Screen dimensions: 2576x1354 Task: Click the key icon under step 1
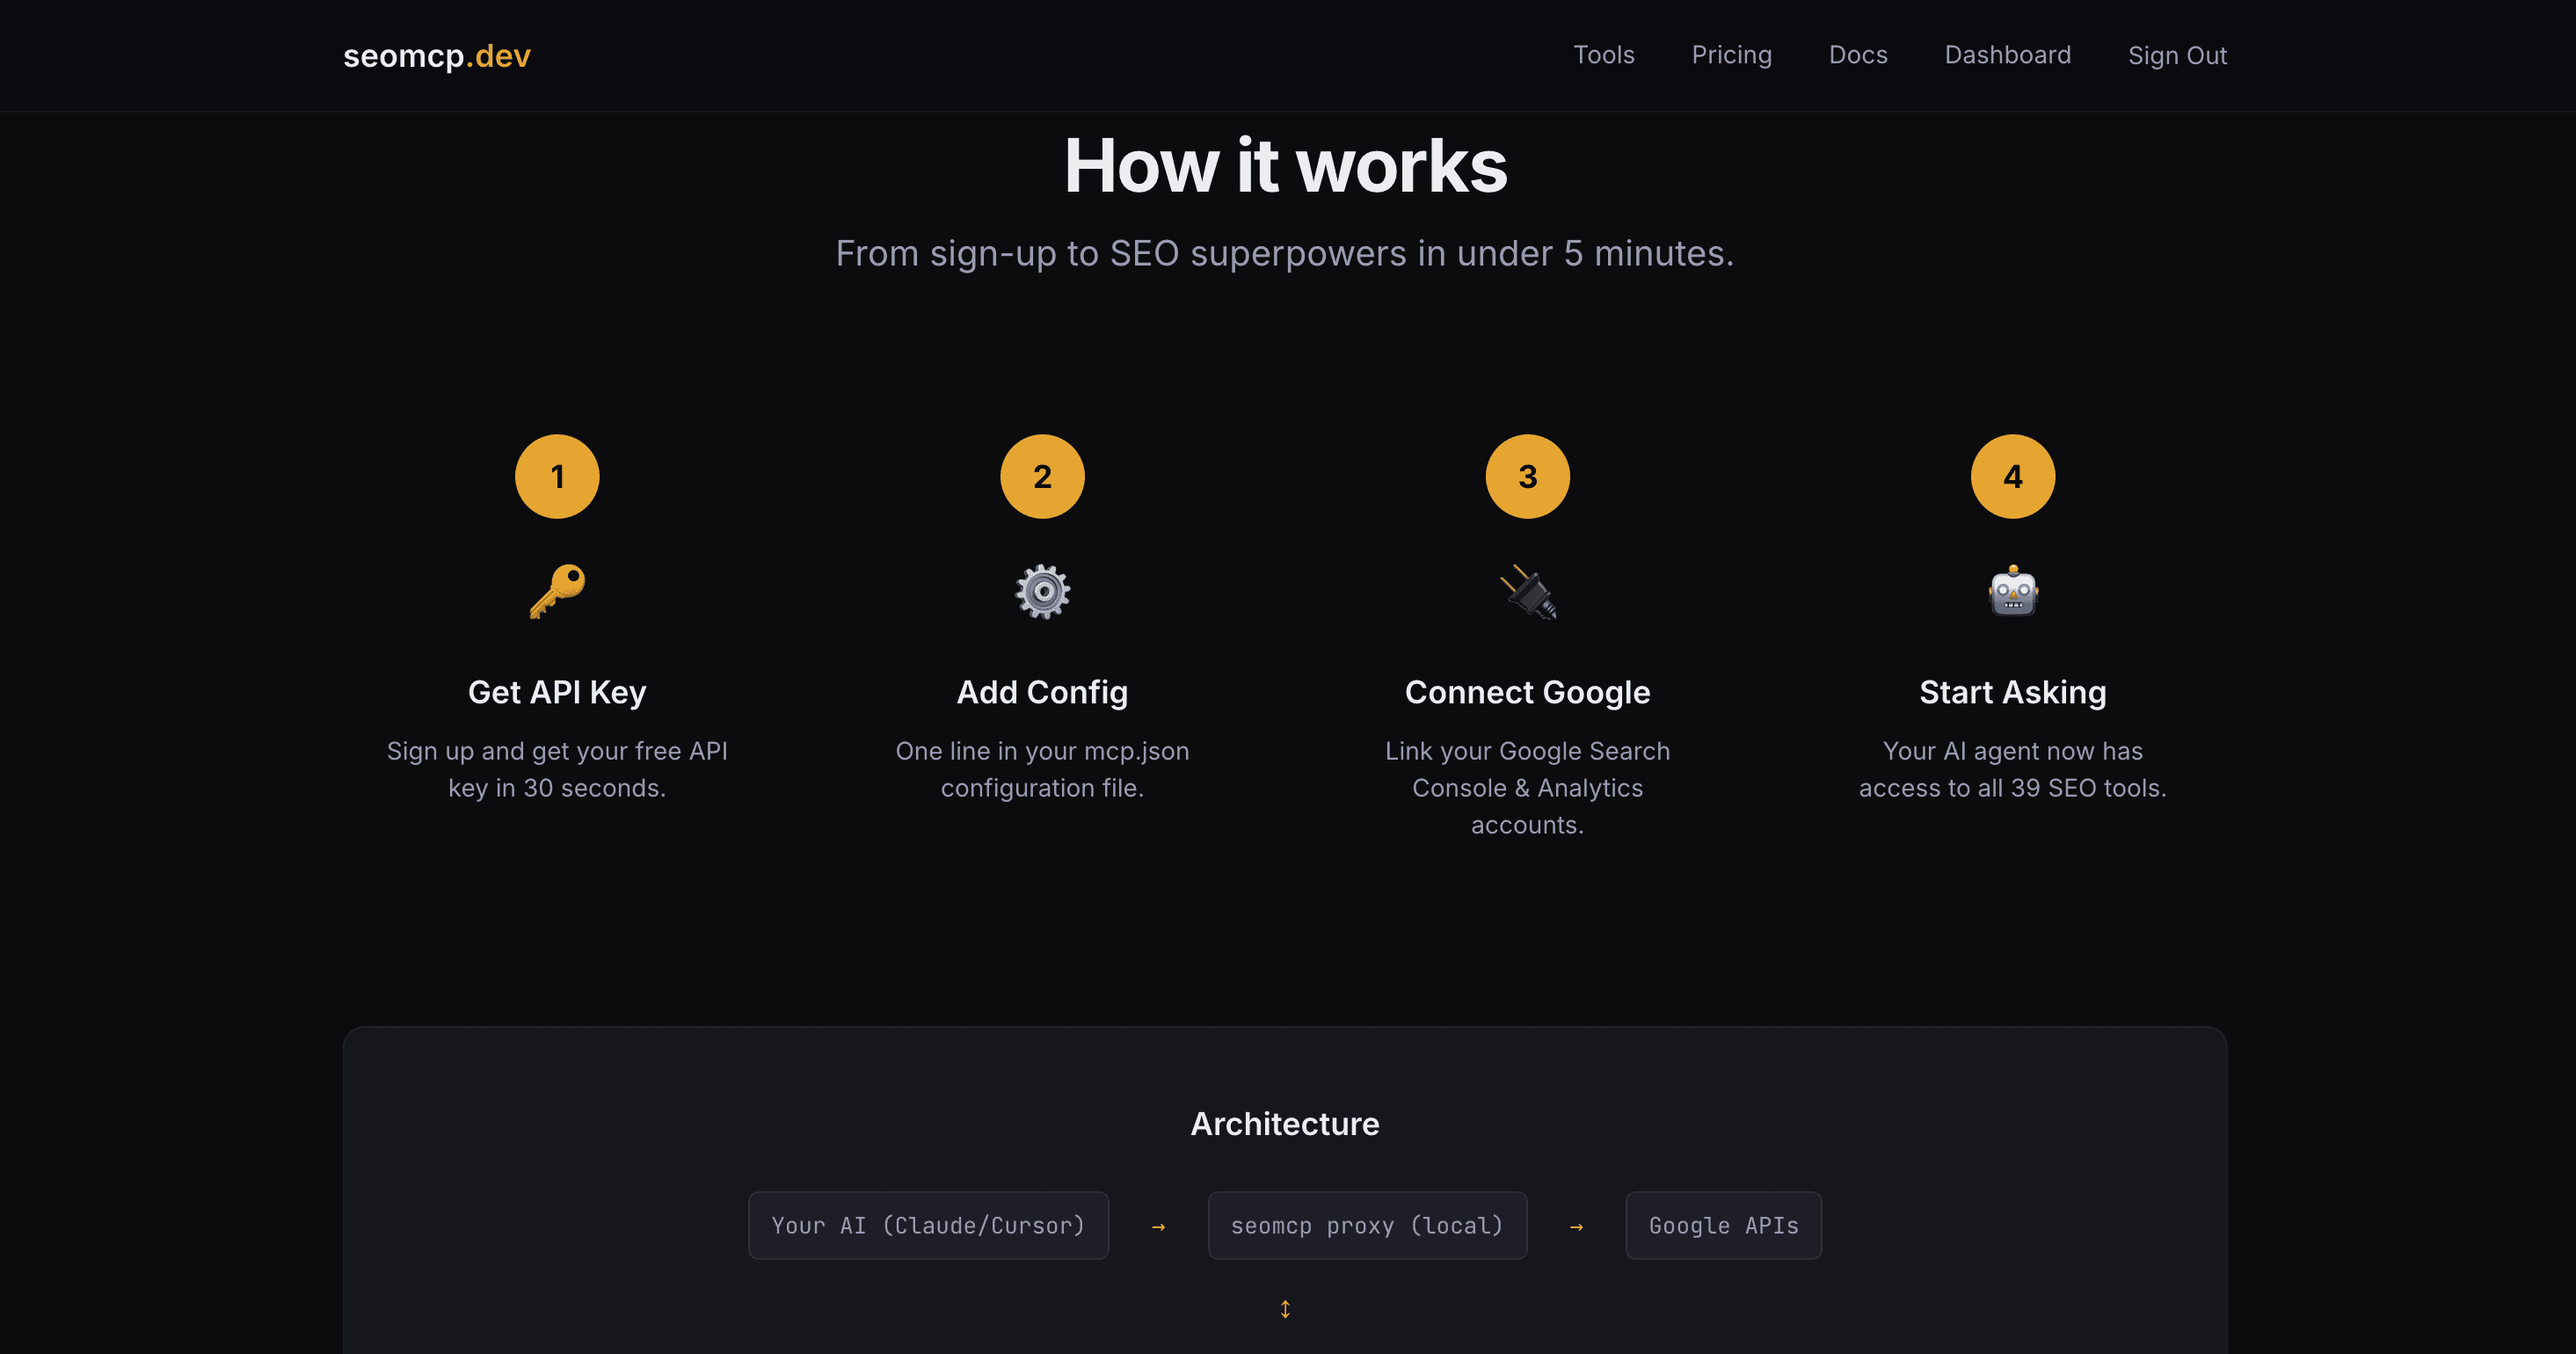click(557, 591)
